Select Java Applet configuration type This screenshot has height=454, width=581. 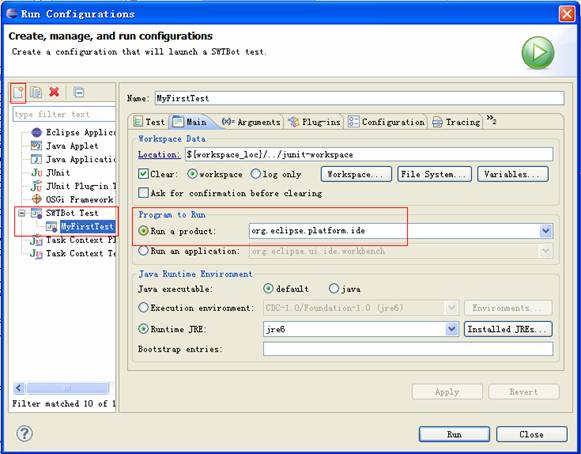(x=72, y=146)
